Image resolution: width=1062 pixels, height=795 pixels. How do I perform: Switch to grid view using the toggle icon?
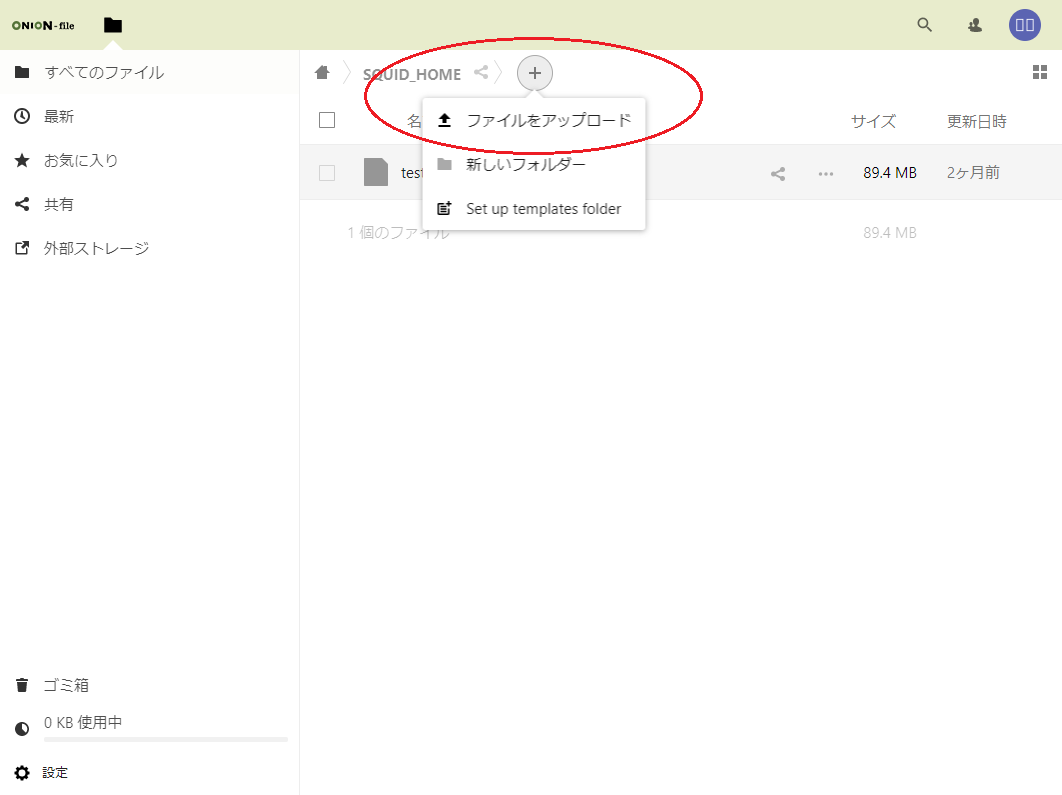[1040, 72]
